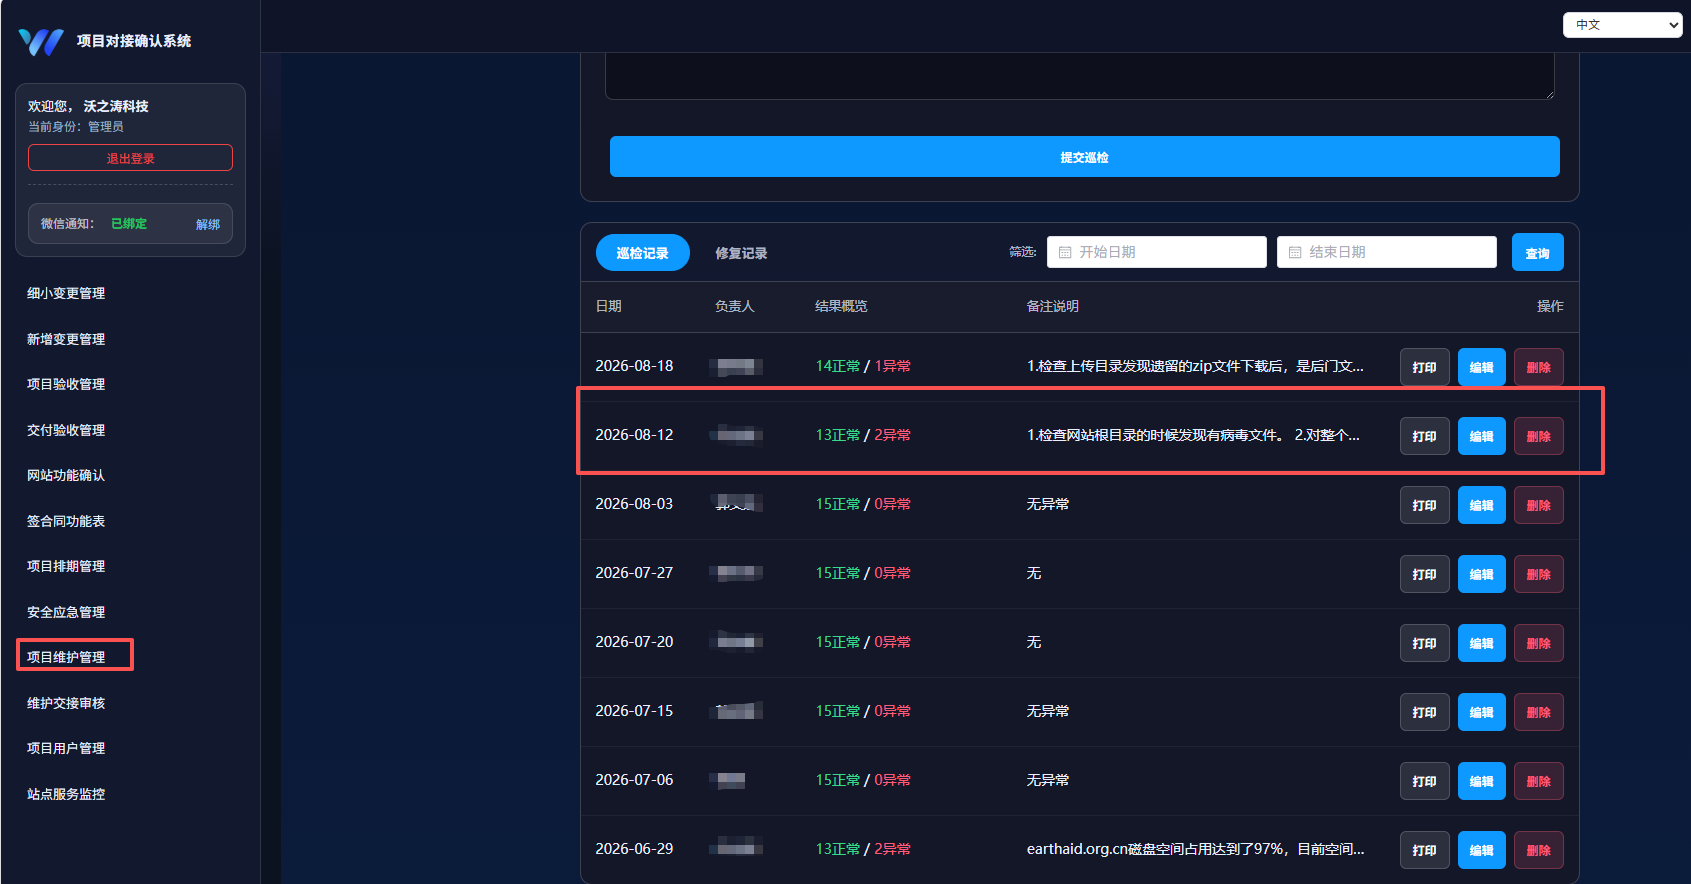
Task: Edit the 2026-08-12 record
Action: (x=1481, y=436)
